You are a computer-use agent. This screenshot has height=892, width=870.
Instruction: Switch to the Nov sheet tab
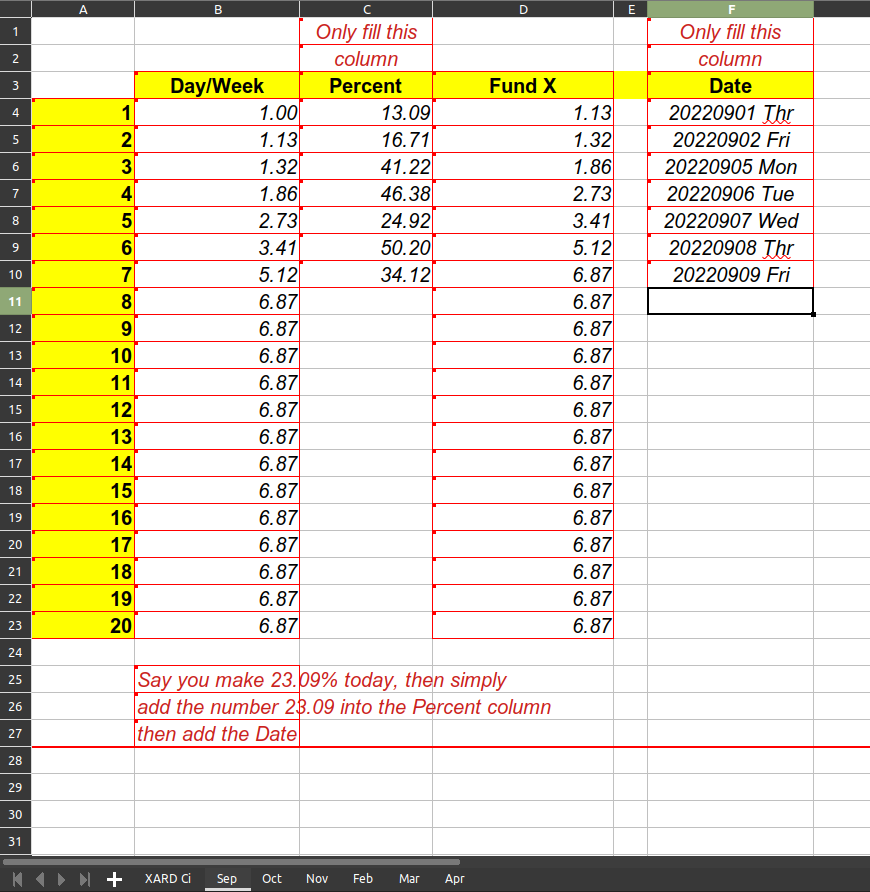[317, 878]
